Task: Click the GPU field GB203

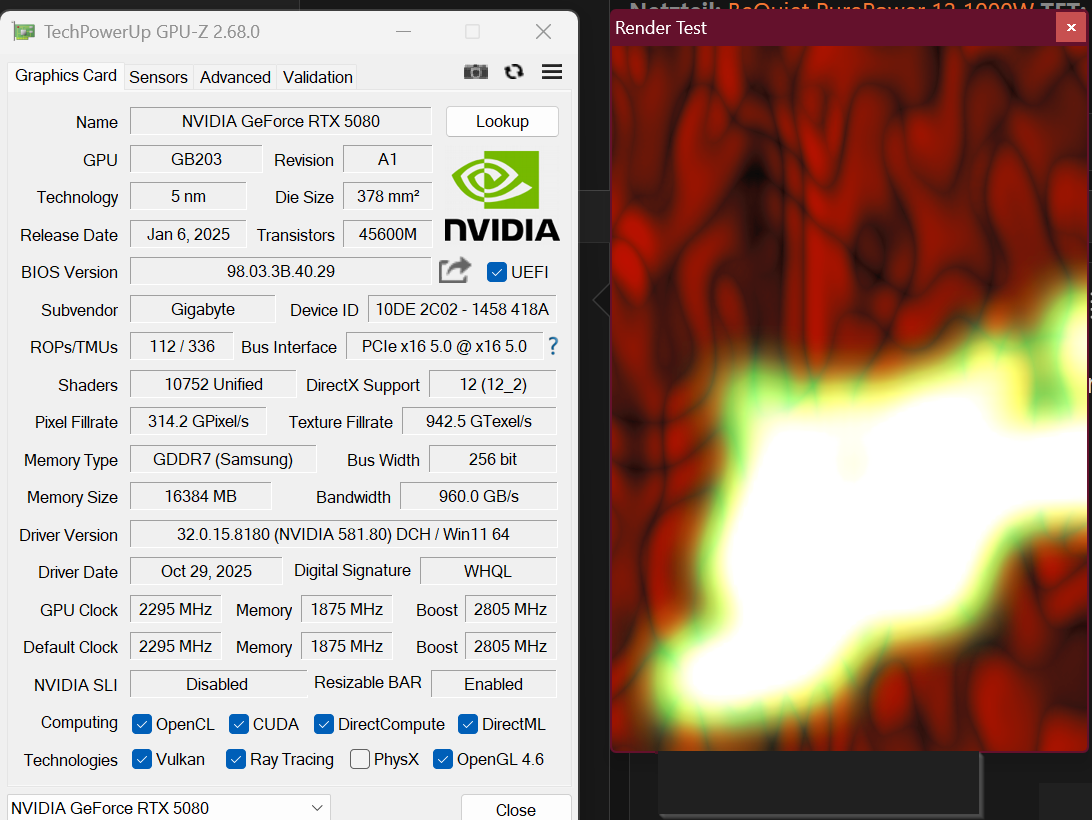Action: [196, 159]
